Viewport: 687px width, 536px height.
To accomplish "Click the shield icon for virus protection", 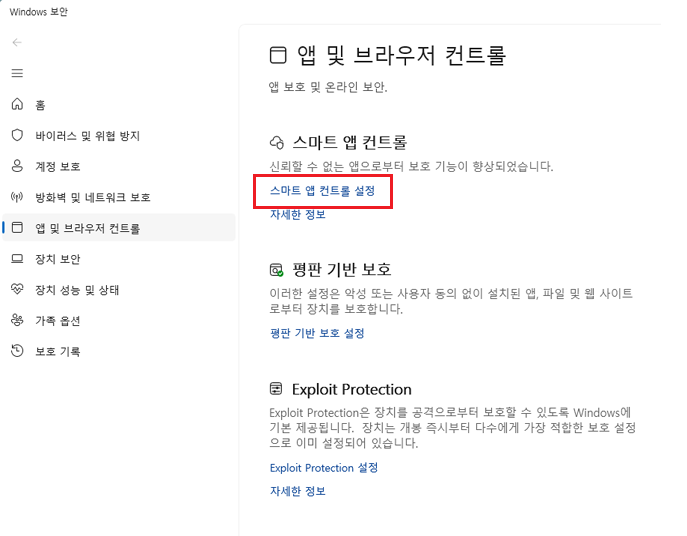I will (17, 135).
